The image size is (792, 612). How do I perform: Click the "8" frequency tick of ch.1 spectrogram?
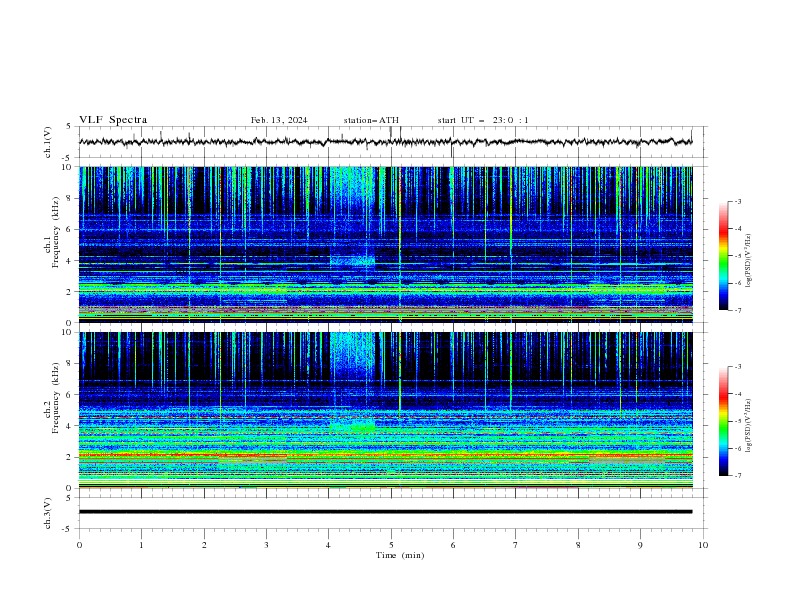click(70, 198)
